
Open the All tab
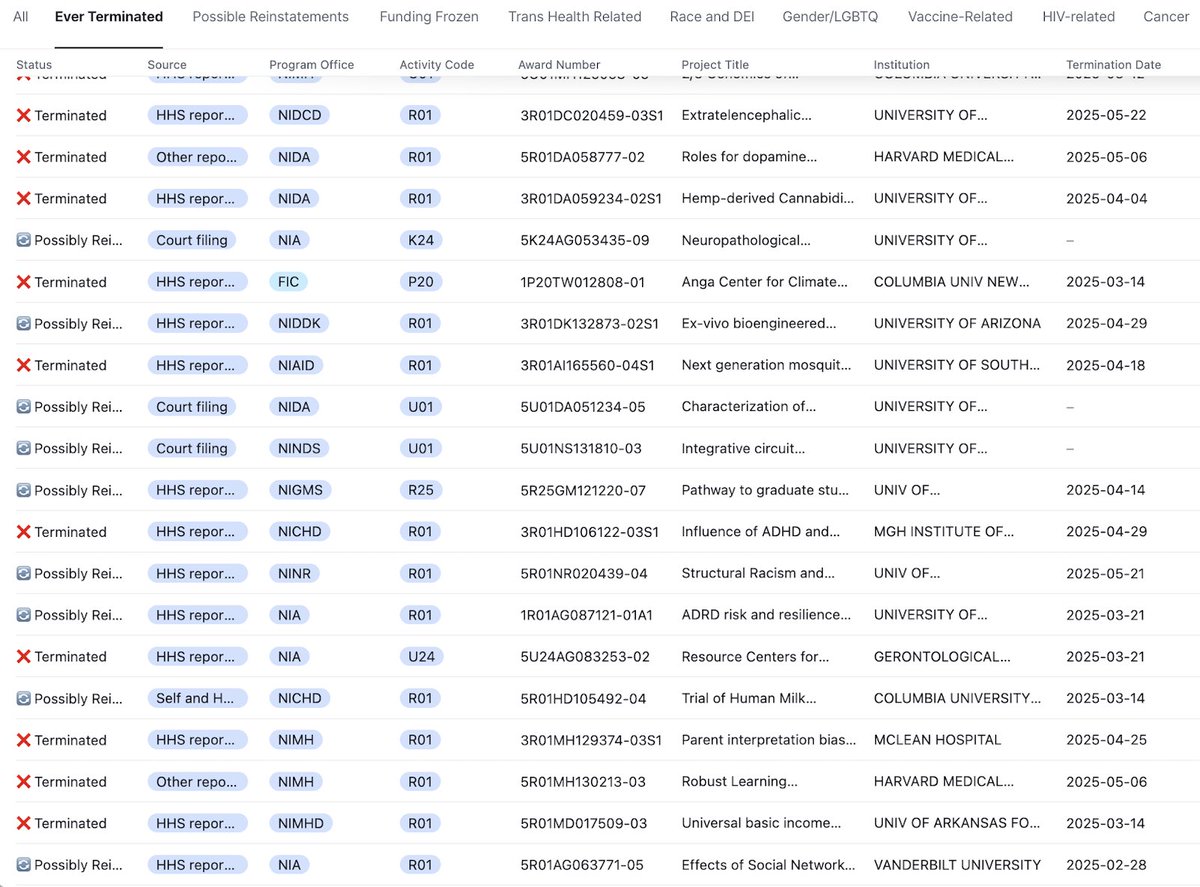coord(20,17)
